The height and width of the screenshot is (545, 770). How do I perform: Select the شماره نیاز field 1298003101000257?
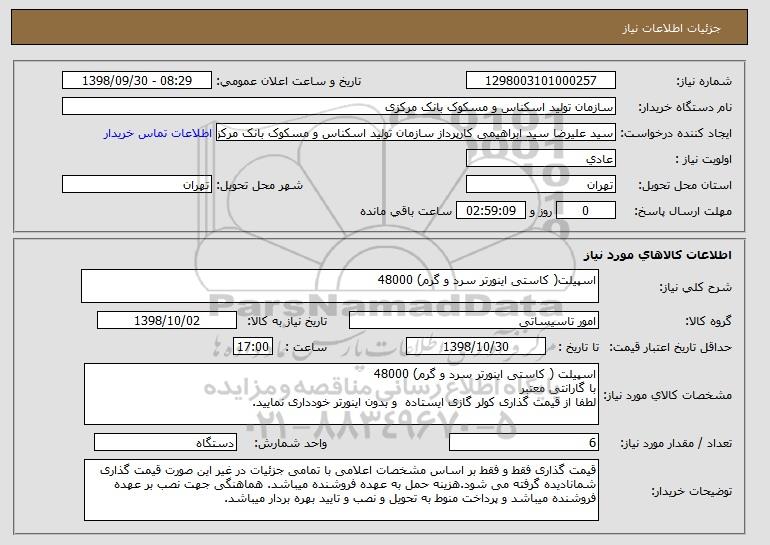[x=541, y=81]
